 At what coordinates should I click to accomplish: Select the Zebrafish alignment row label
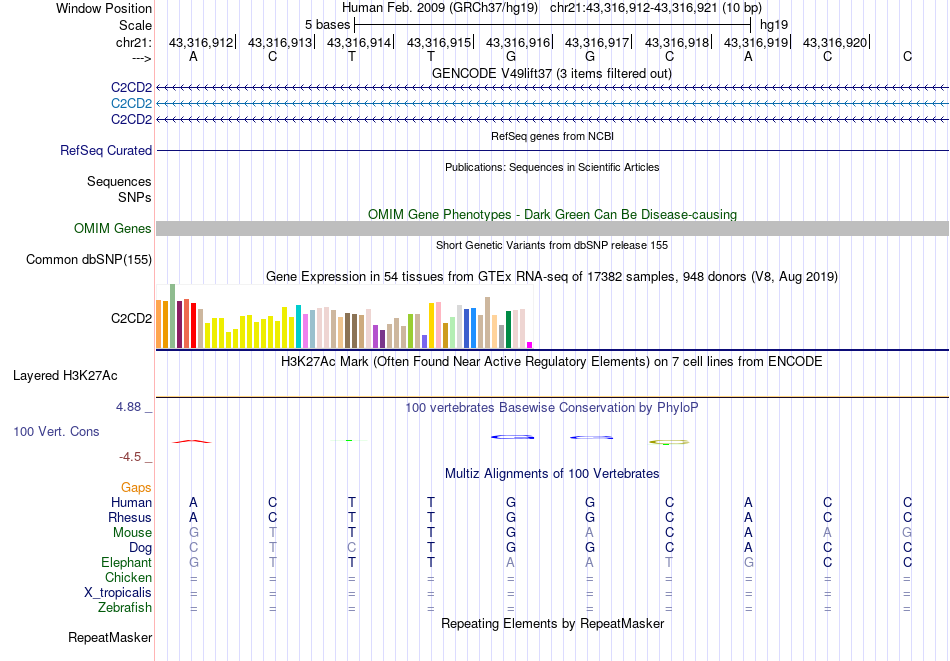pyautogui.click(x=125, y=607)
